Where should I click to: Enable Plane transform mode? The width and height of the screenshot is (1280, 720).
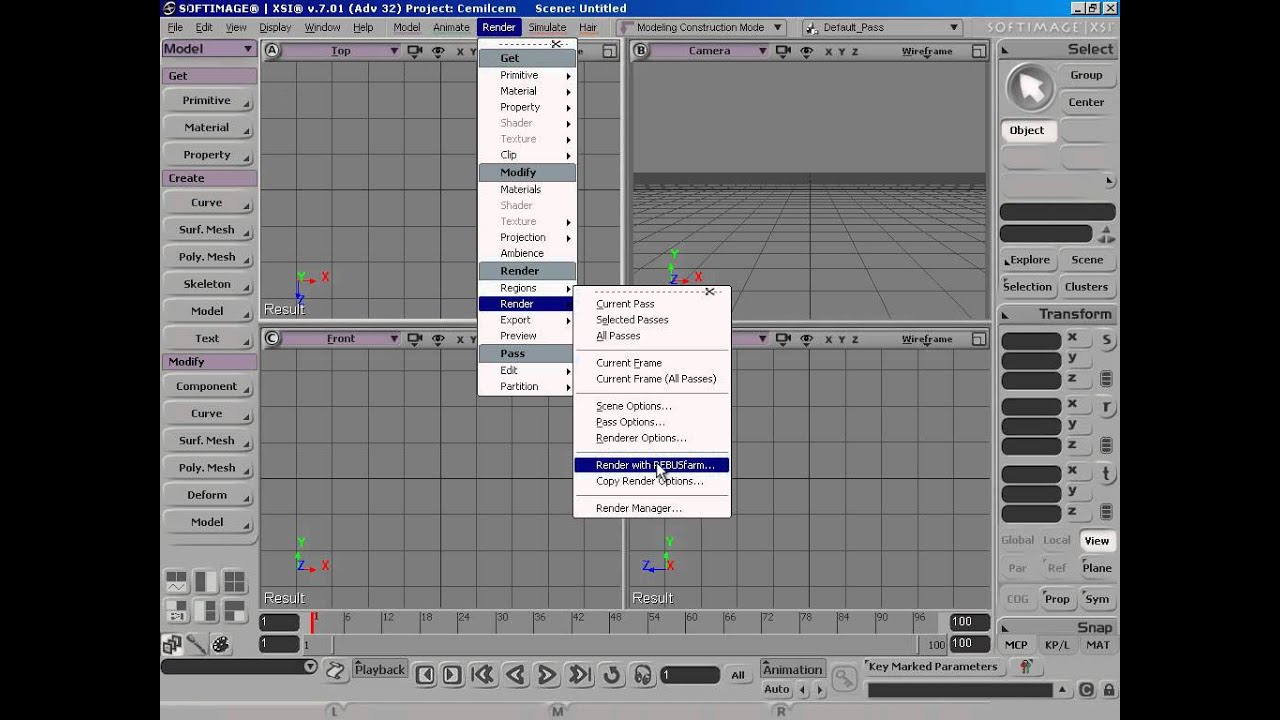pos(1097,568)
